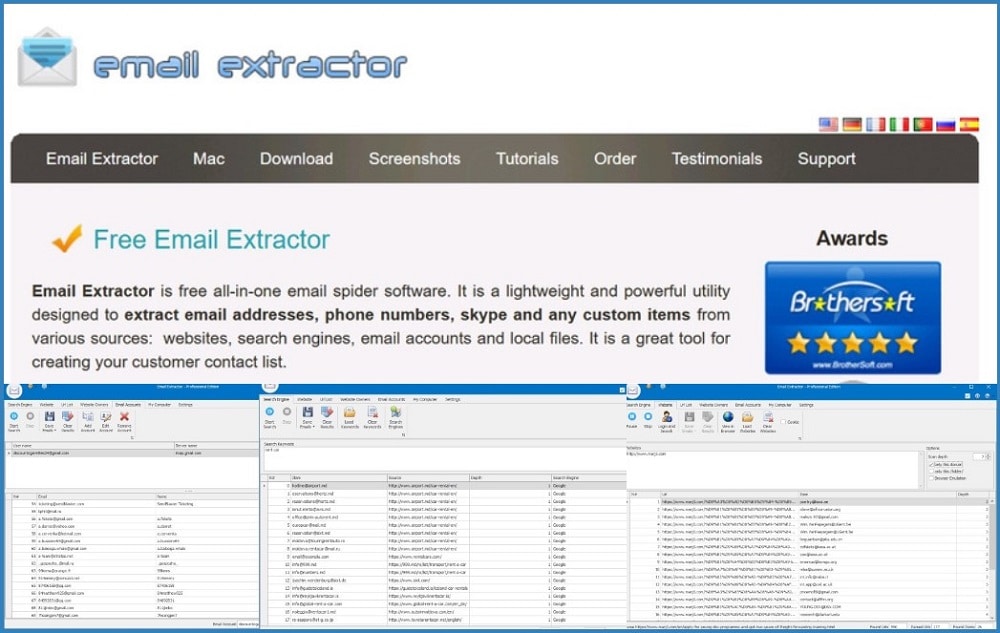The image size is (1000, 633).
Task: Click View in Browser globe icon
Action: coord(728,417)
